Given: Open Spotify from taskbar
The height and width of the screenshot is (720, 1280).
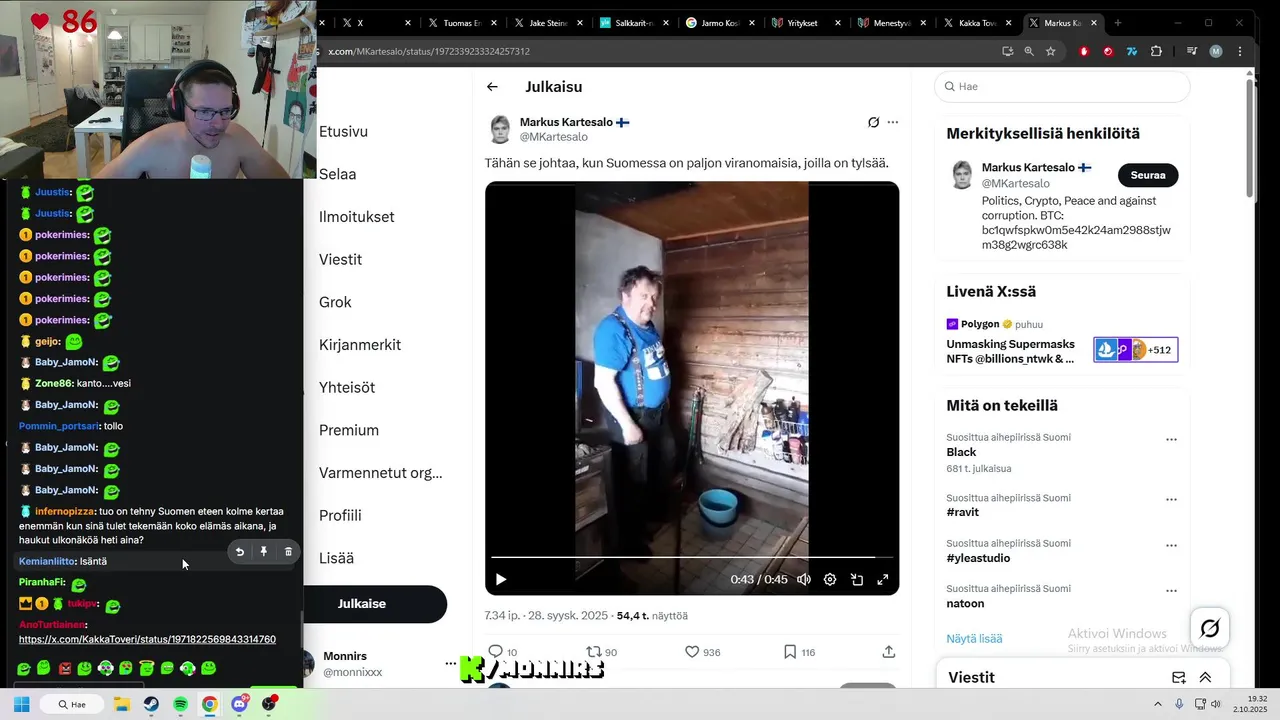Looking at the screenshot, I should pyautogui.click(x=180, y=704).
